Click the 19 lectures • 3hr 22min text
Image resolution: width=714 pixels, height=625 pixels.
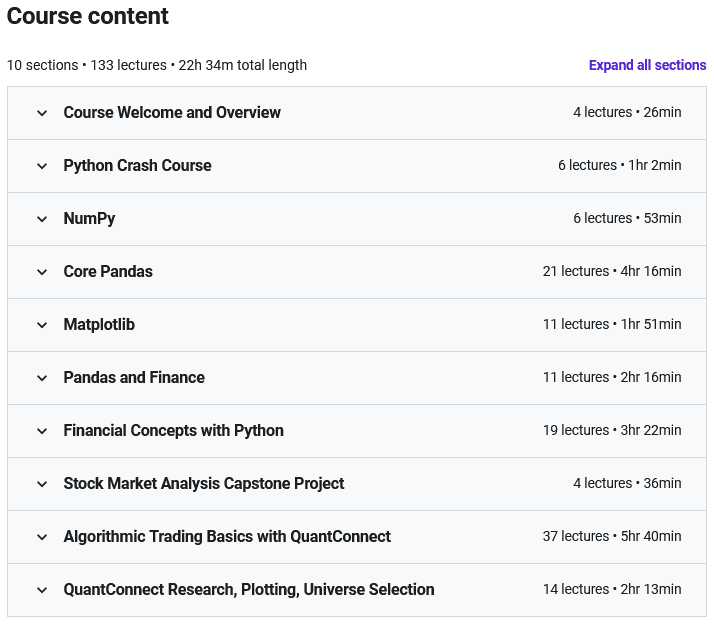[x=612, y=431]
